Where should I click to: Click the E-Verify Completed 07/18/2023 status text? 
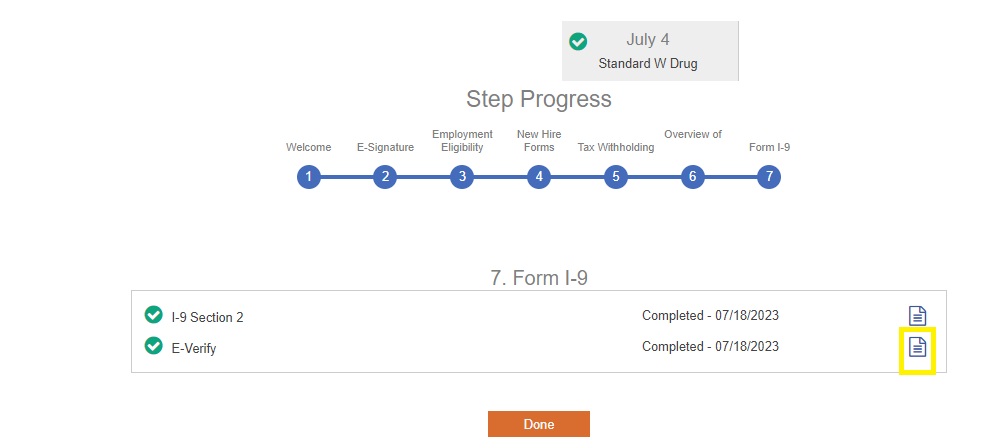coord(710,347)
